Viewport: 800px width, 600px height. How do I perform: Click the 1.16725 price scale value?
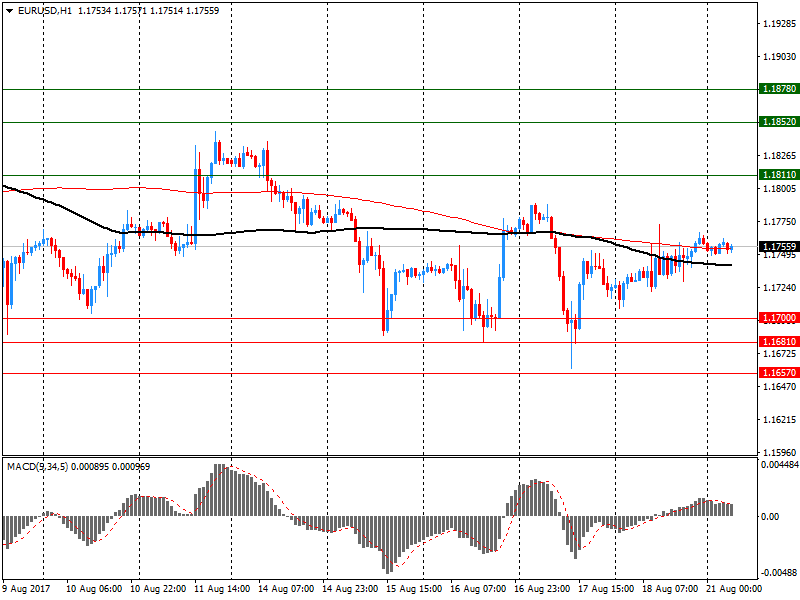click(780, 354)
